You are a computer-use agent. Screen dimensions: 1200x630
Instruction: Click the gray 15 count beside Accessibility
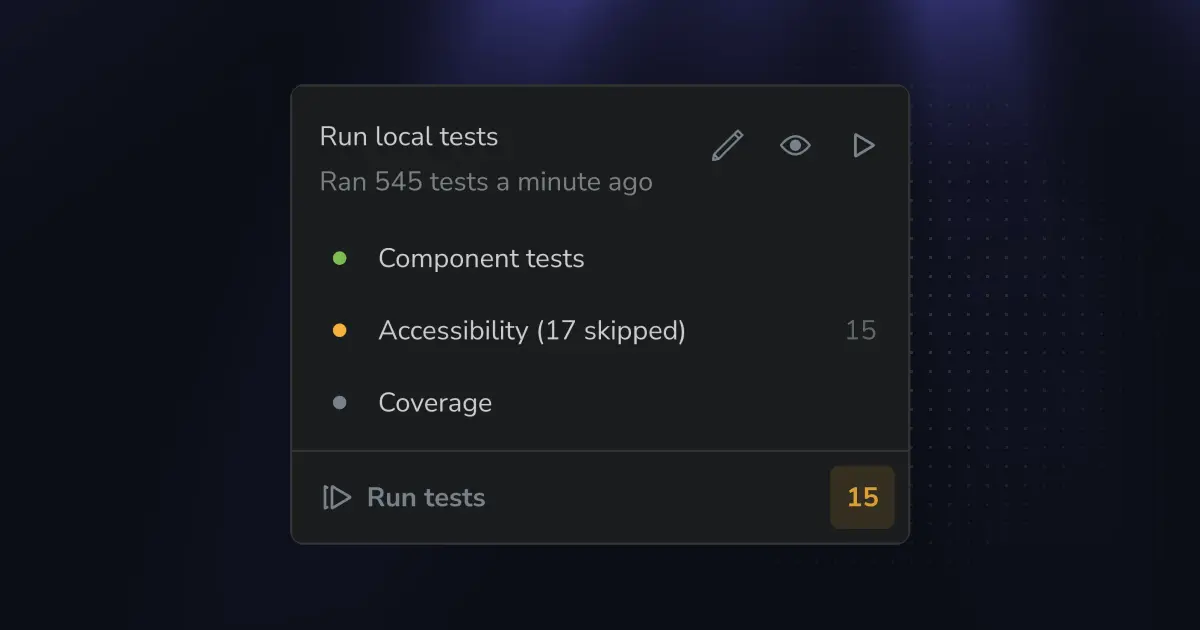(861, 330)
